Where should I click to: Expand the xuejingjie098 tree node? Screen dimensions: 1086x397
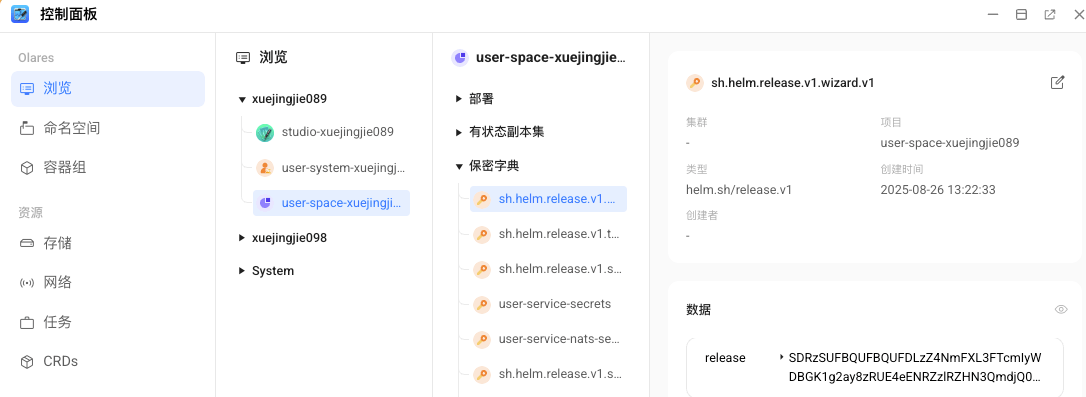(x=242, y=238)
